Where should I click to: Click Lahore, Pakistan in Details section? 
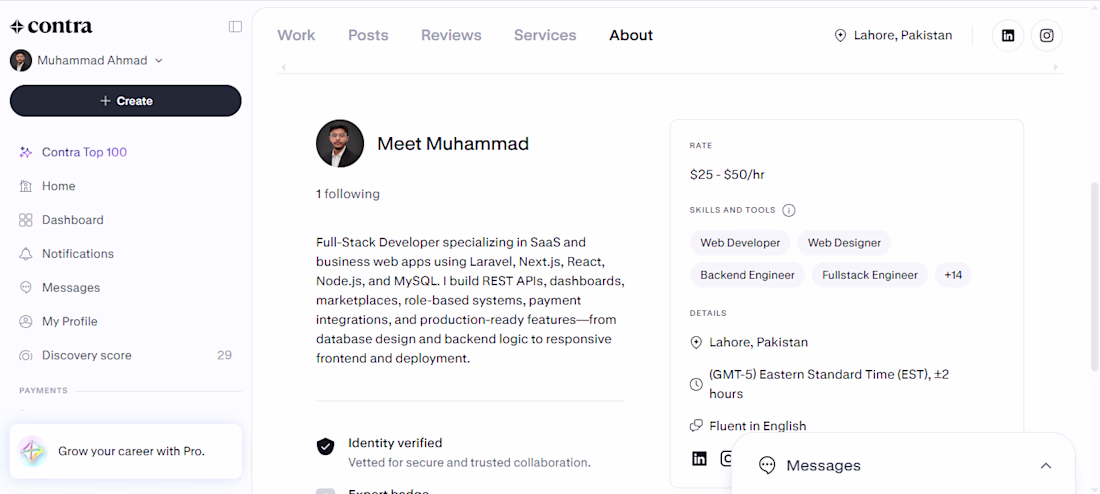[x=758, y=342]
